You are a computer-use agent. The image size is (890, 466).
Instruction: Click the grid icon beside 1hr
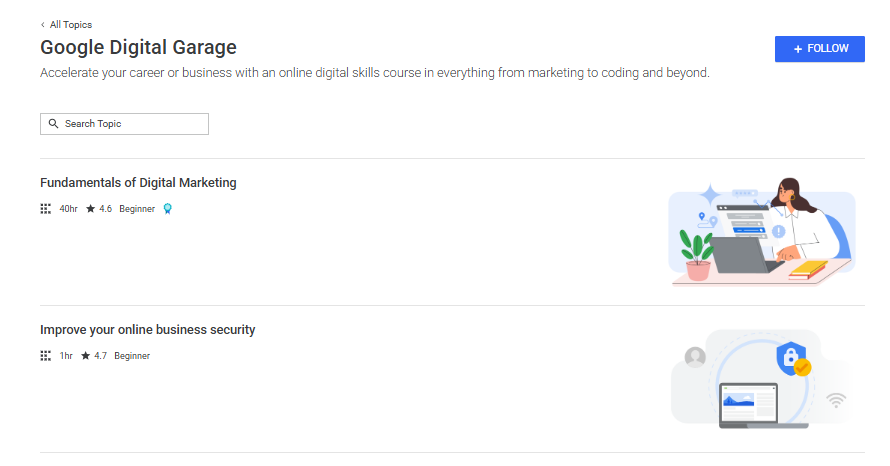point(45,355)
